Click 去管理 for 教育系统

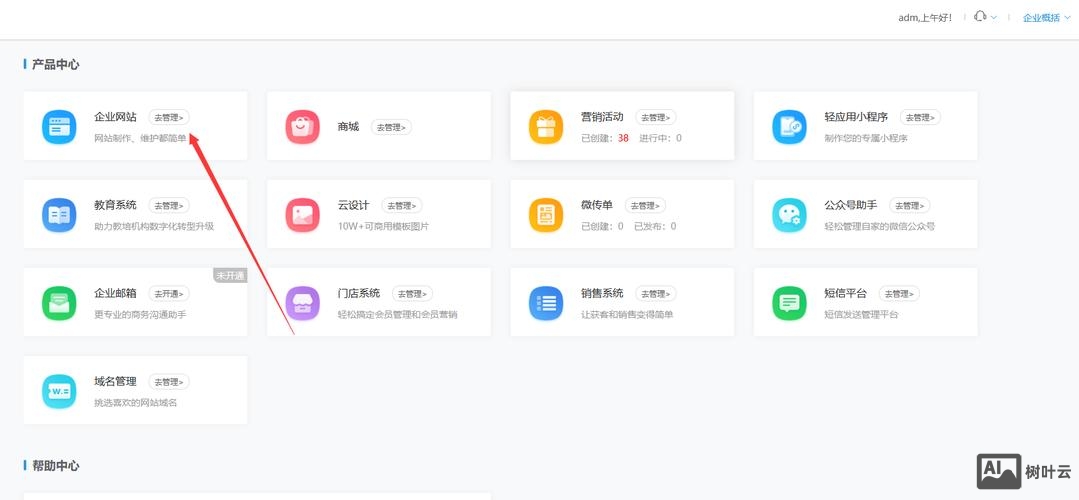[169, 206]
